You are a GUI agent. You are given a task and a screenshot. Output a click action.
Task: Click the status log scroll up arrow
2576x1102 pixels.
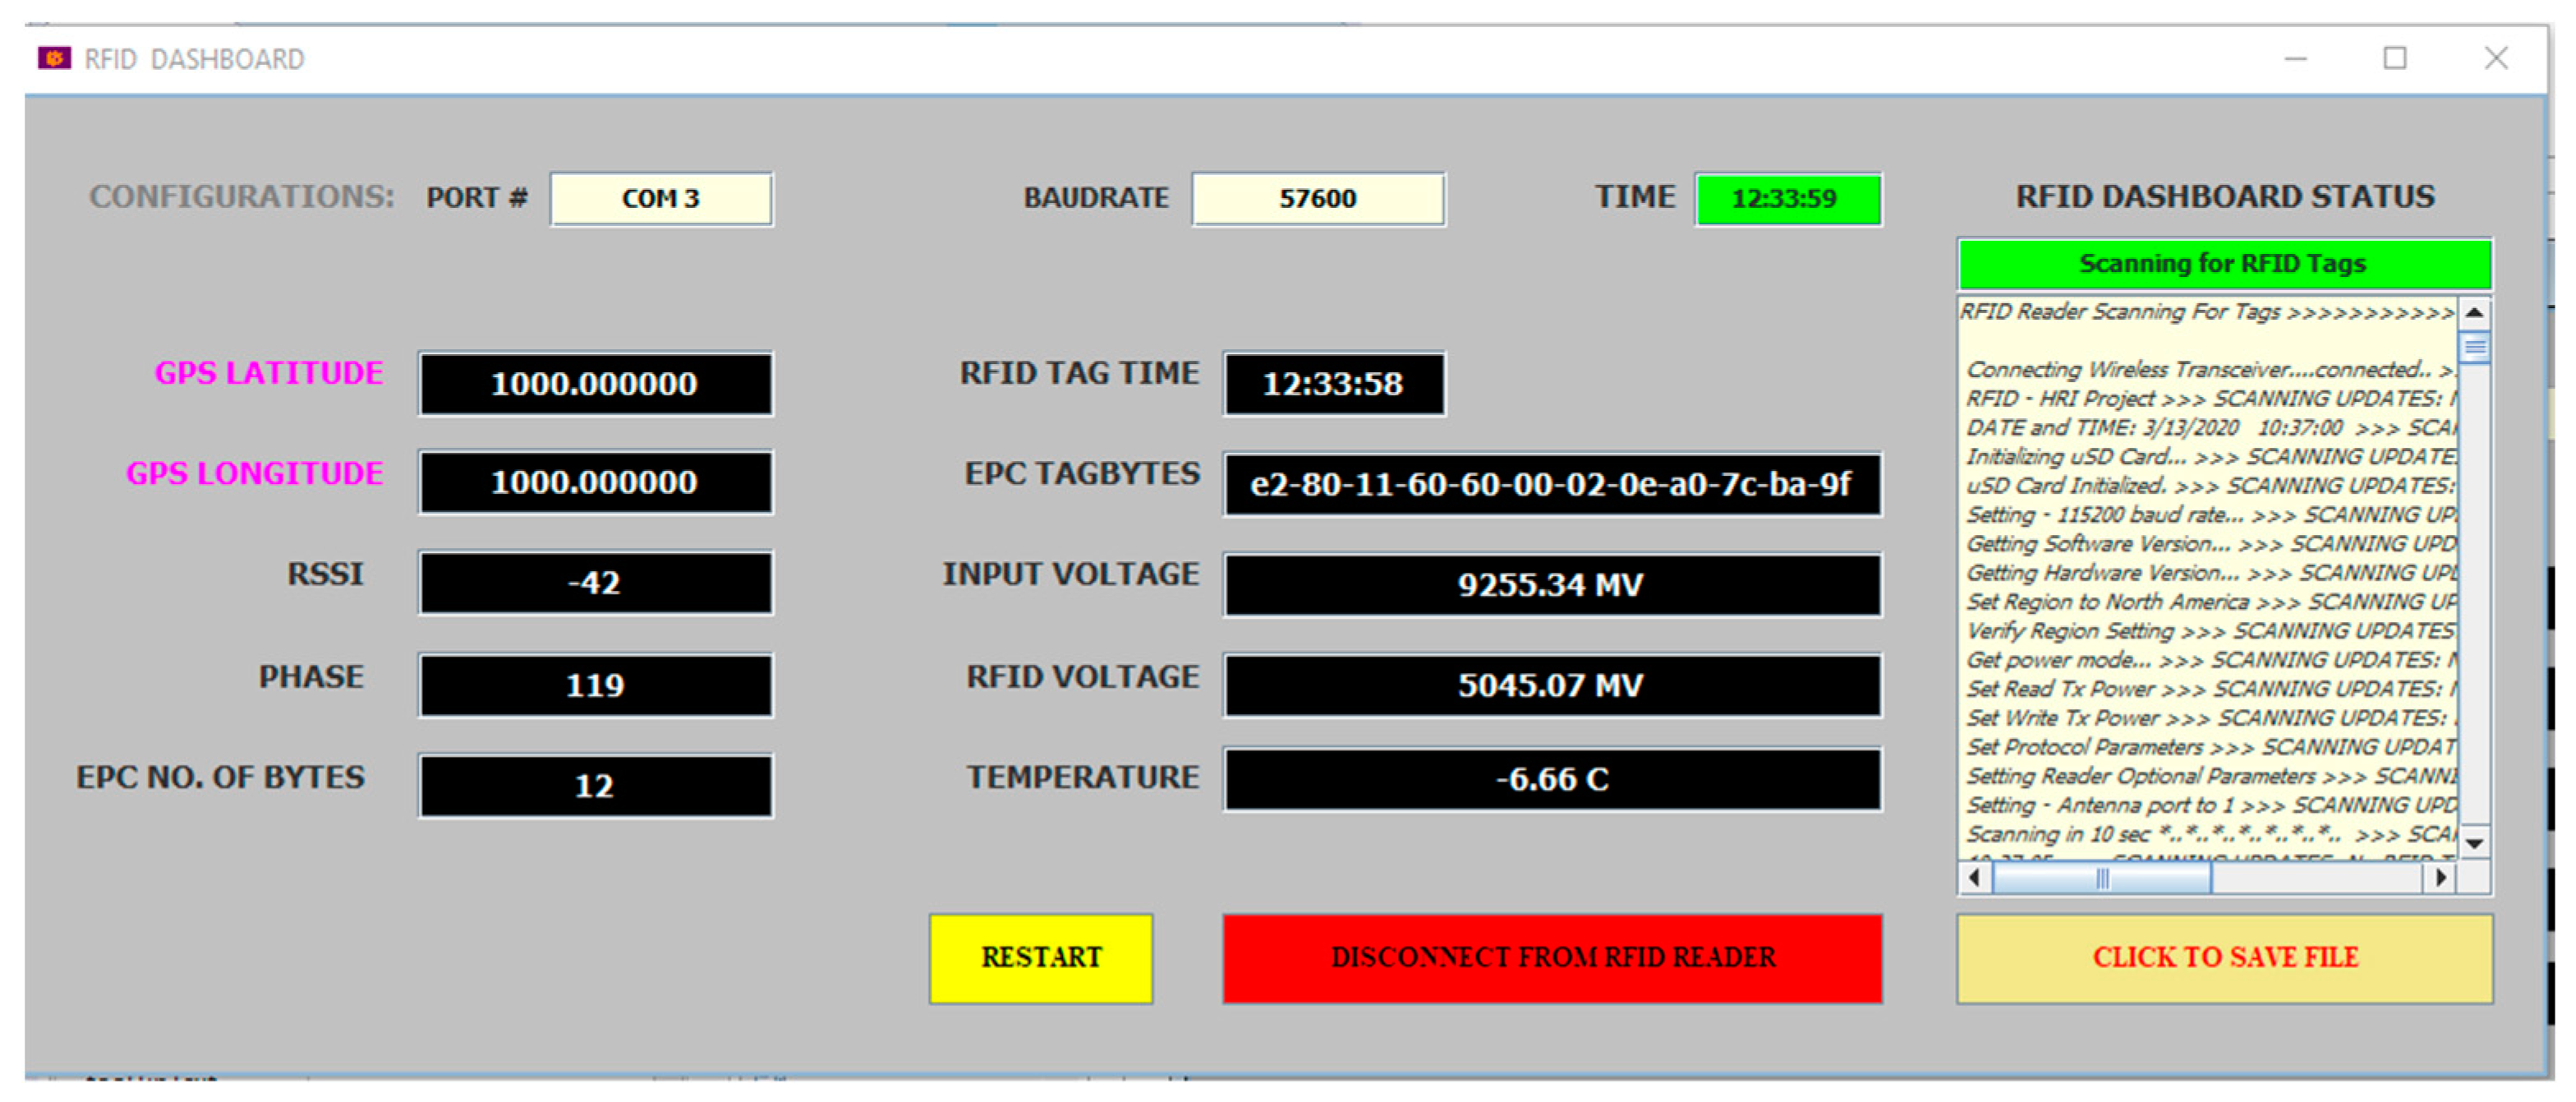pyautogui.click(x=2473, y=313)
